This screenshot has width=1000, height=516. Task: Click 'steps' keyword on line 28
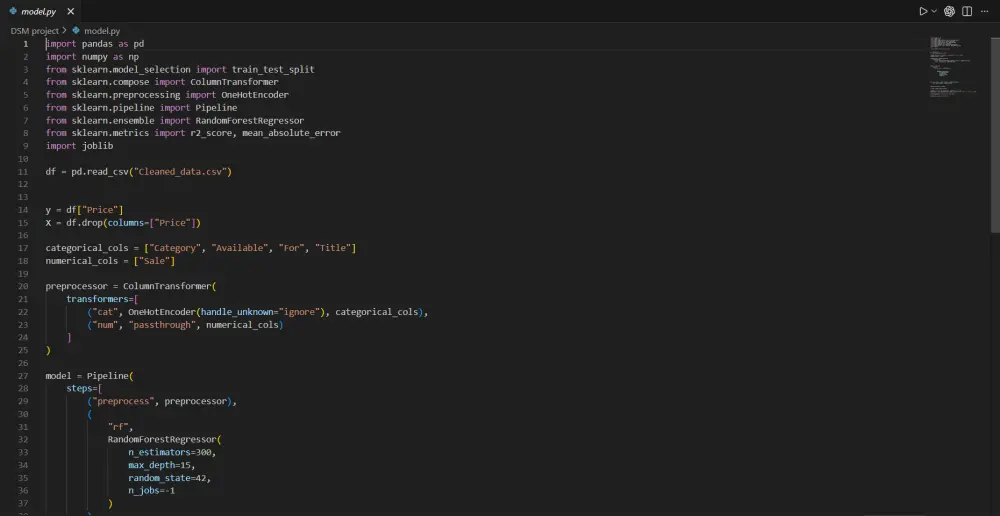pos(79,388)
